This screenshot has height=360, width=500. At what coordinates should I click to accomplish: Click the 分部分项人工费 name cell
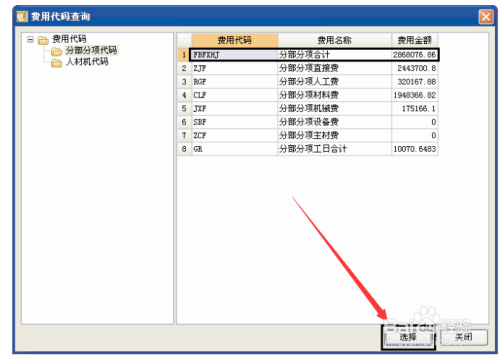(335, 82)
